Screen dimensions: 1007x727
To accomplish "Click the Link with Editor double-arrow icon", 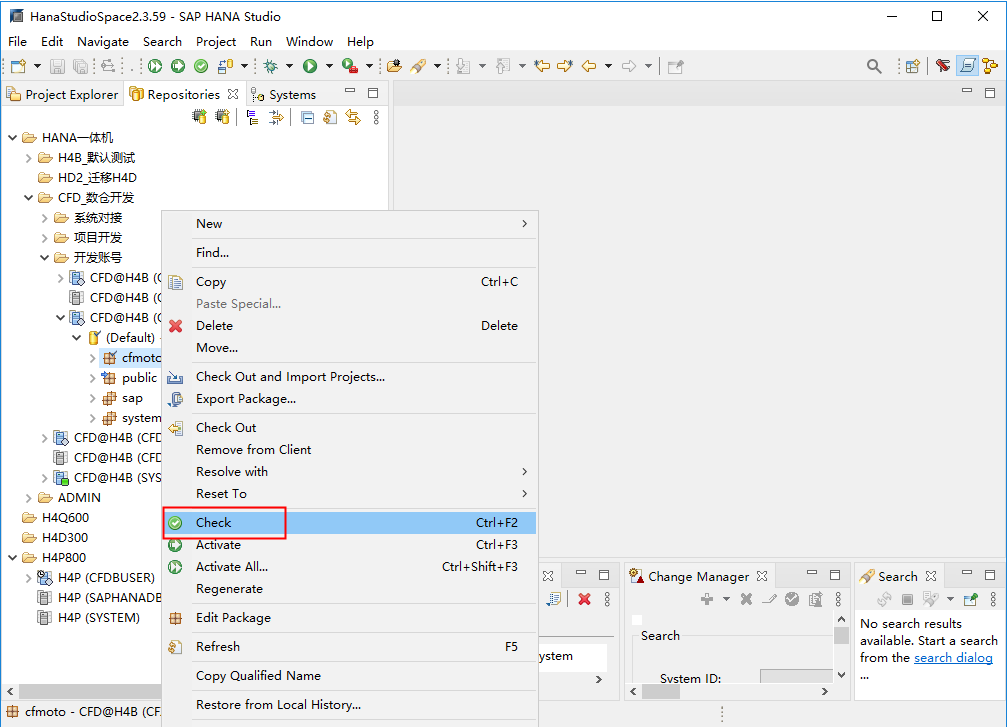I will click(353, 118).
